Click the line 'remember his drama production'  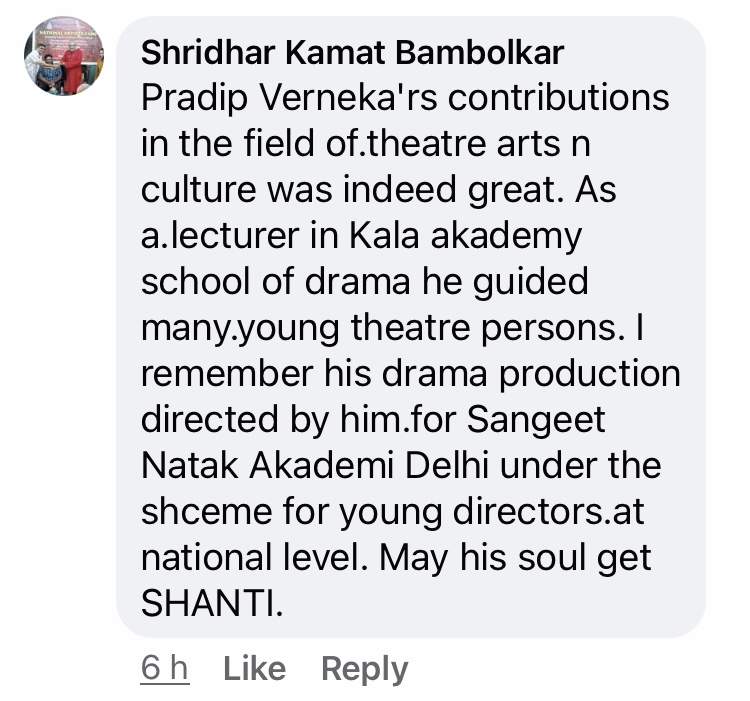pyautogui.click(x=410, y=373)
